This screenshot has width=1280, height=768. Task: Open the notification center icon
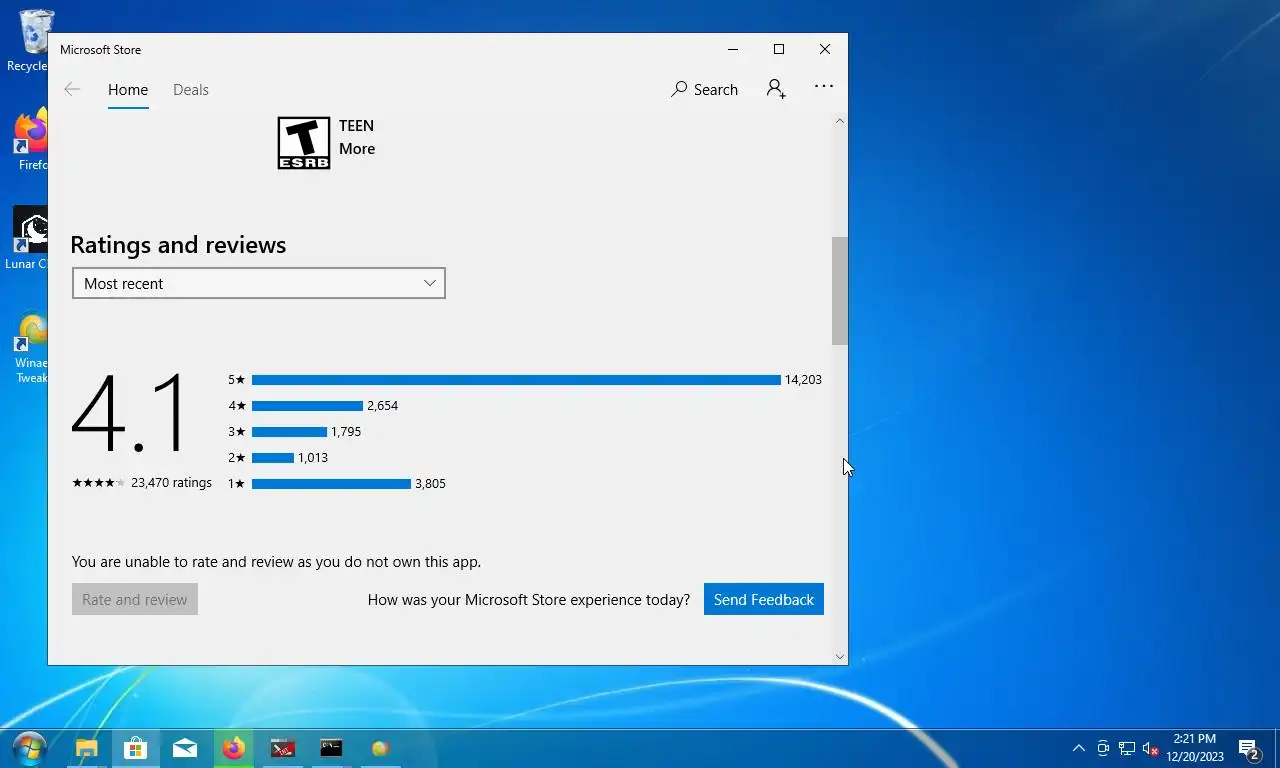1248,748
